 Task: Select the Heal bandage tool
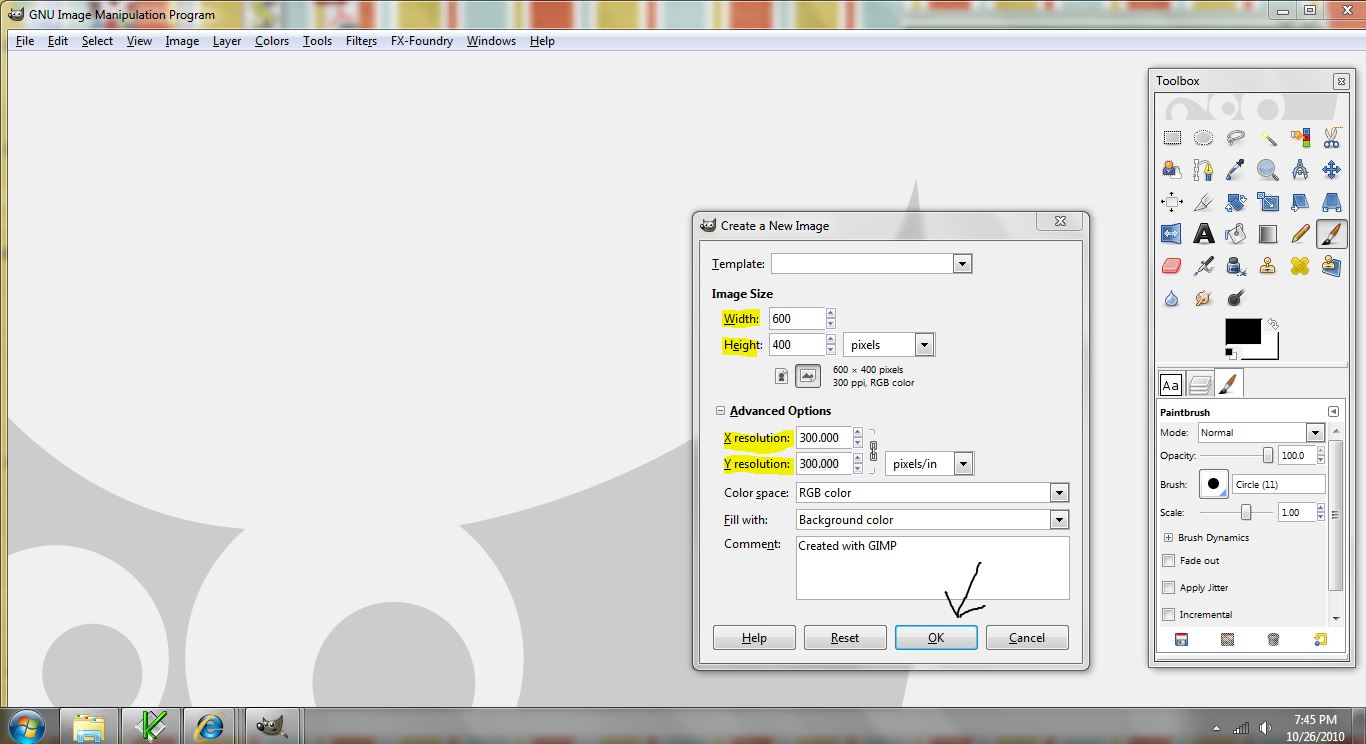point(1300,266)
